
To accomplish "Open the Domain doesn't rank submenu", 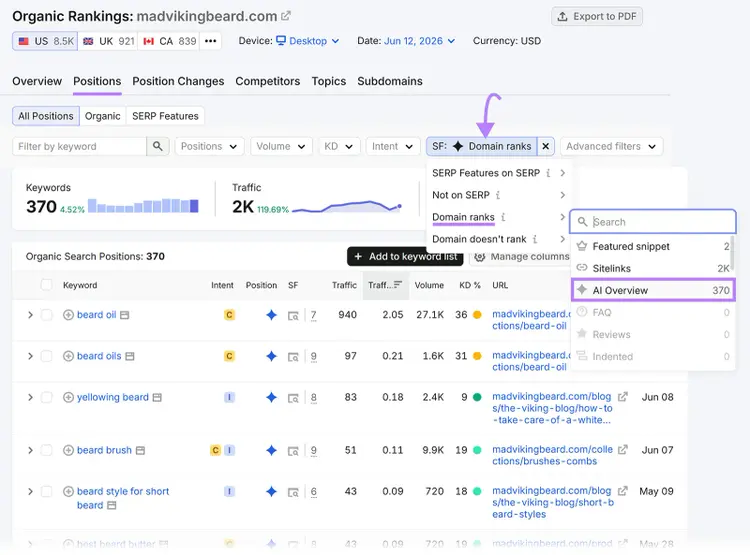I will click(499, 239).
